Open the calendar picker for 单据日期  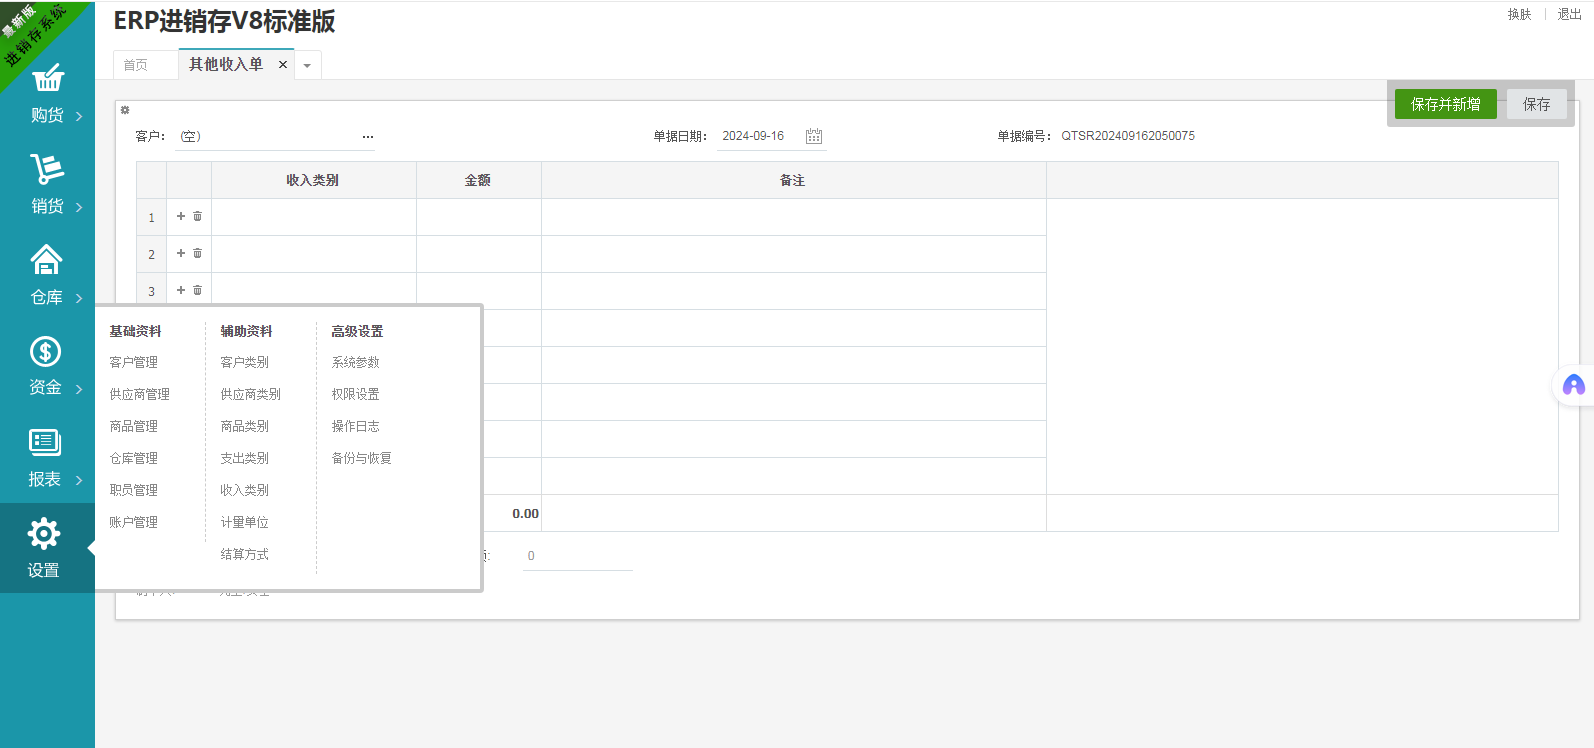coord(814,136)
